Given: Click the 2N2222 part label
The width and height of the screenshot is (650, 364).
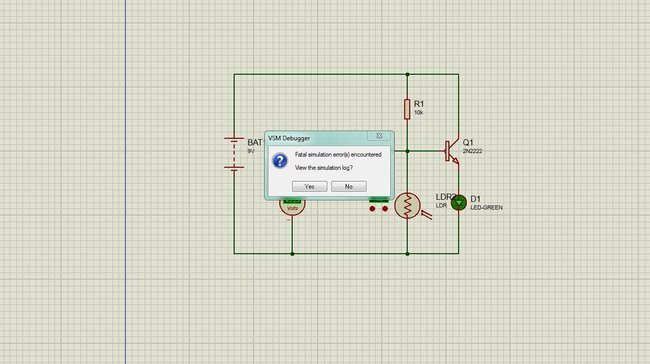Looking at the screenshot, I should coord(472,151).
